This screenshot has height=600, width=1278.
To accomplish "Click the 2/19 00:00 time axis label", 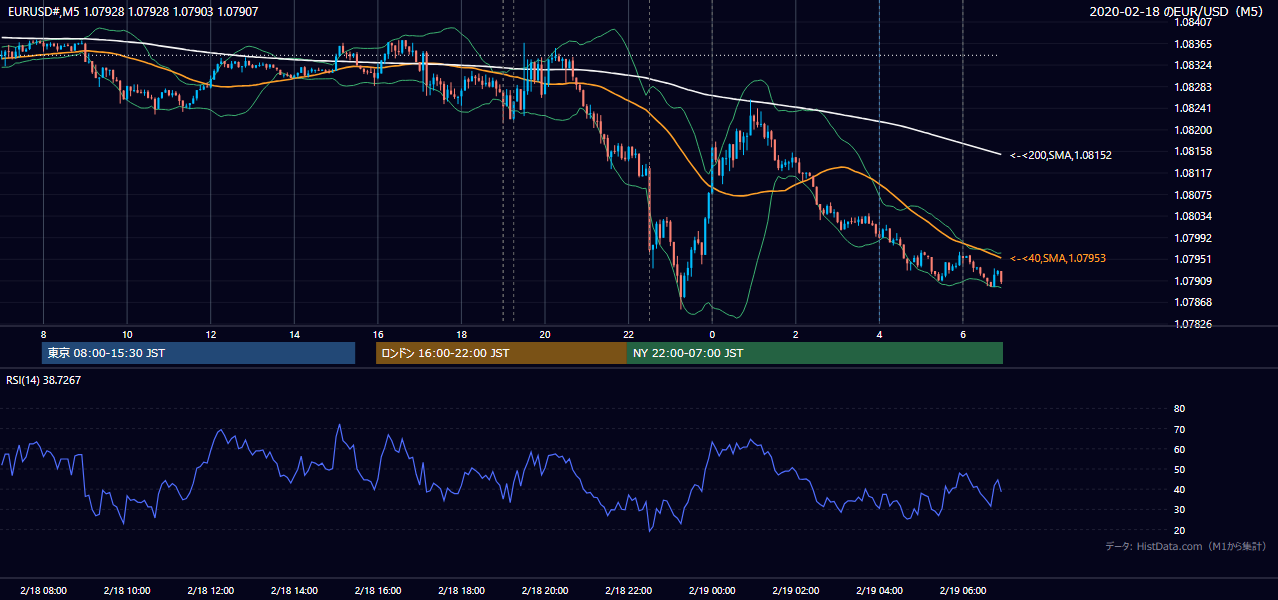I will click(712, 590).
